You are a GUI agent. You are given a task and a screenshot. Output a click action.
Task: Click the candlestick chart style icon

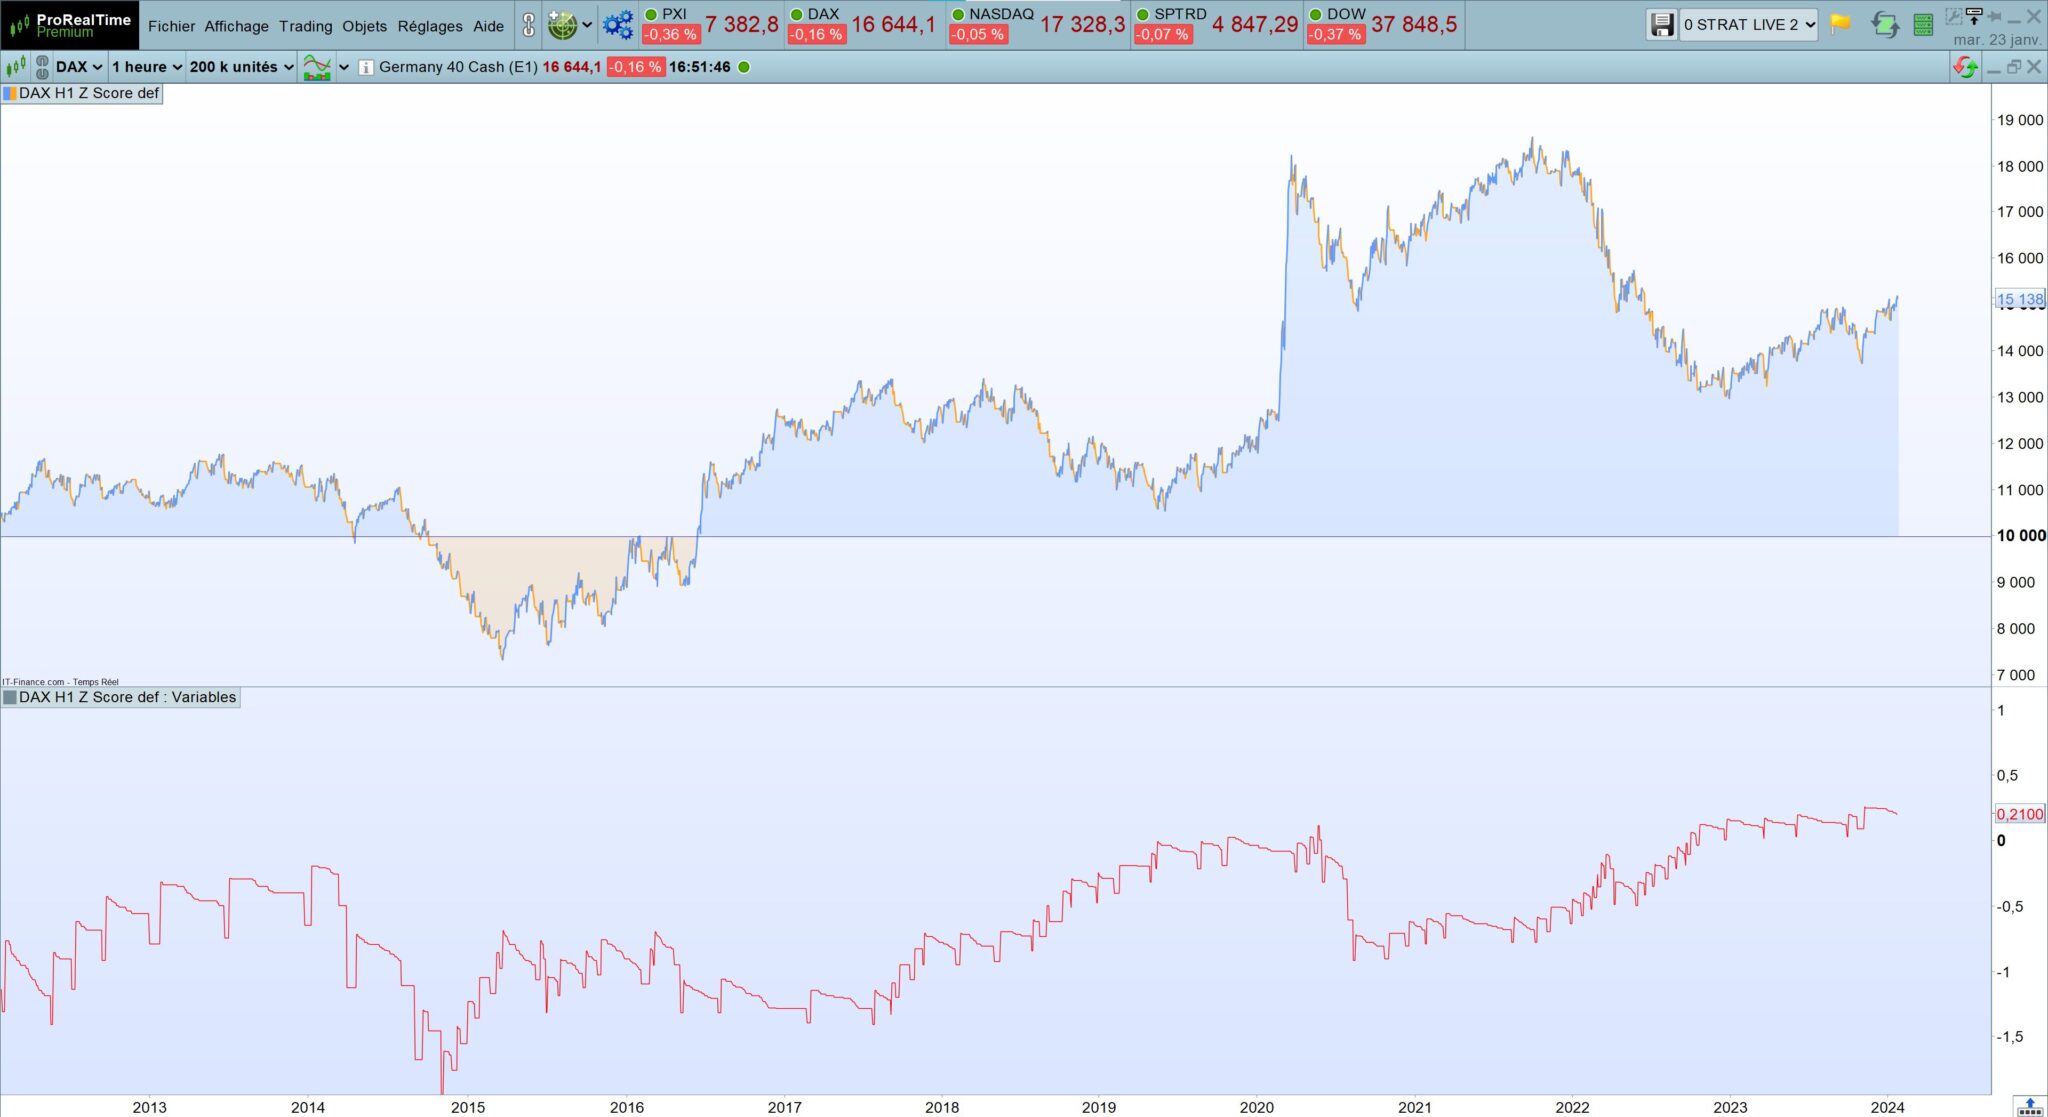pos(15,67)
